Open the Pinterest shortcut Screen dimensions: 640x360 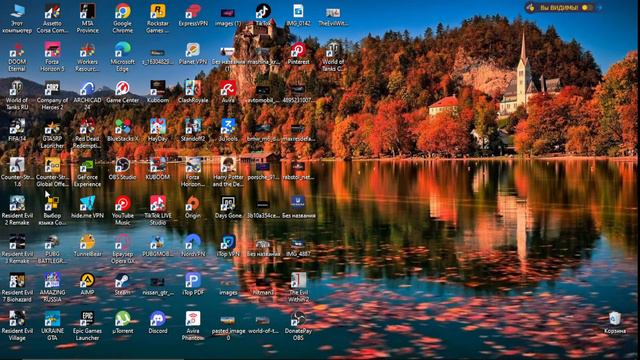click(298, 54)
